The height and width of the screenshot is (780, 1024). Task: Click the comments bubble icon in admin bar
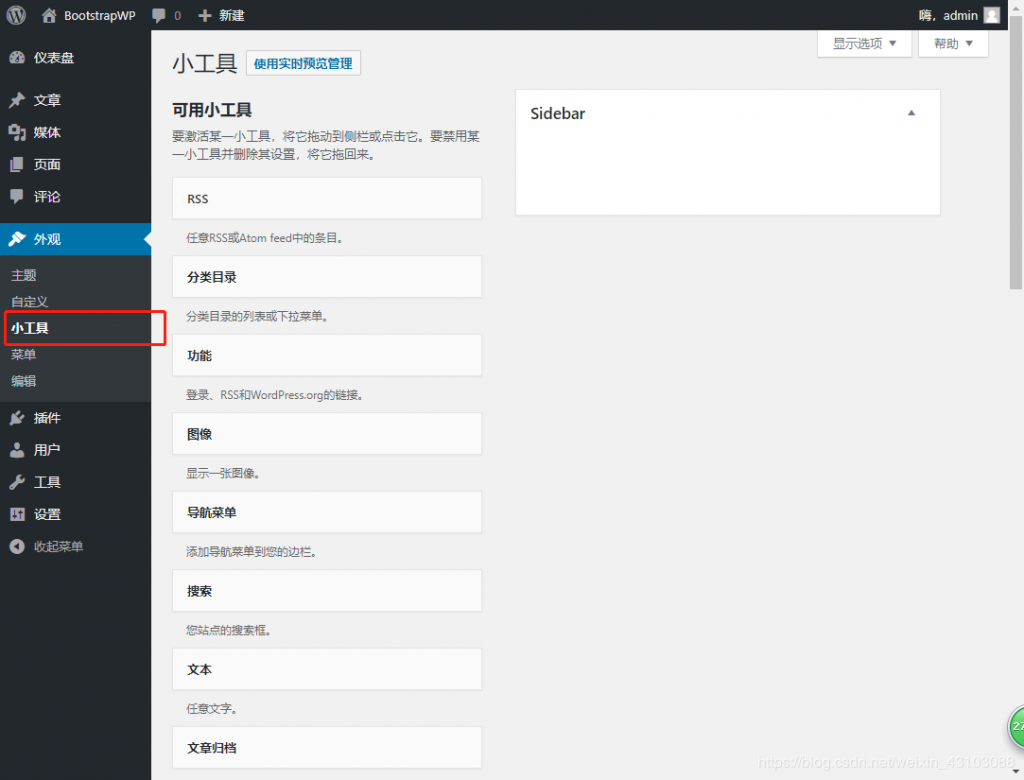[x=159, y=16]
